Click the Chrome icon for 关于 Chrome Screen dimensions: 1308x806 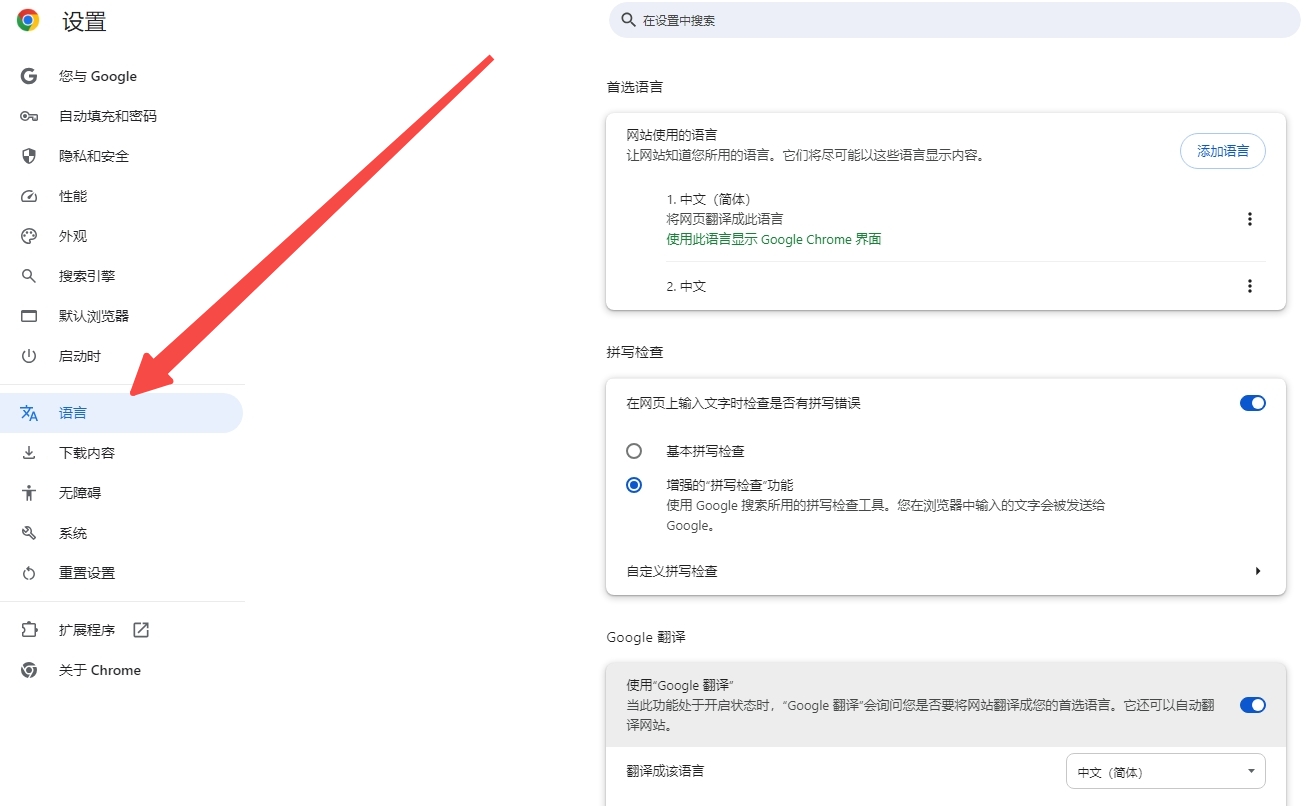click(x=29, y=670)
